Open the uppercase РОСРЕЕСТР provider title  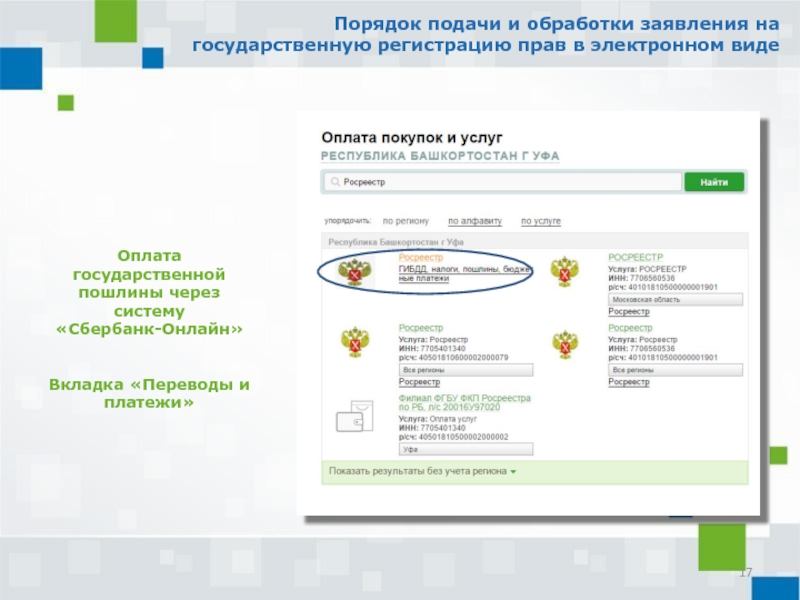point(635,257)
